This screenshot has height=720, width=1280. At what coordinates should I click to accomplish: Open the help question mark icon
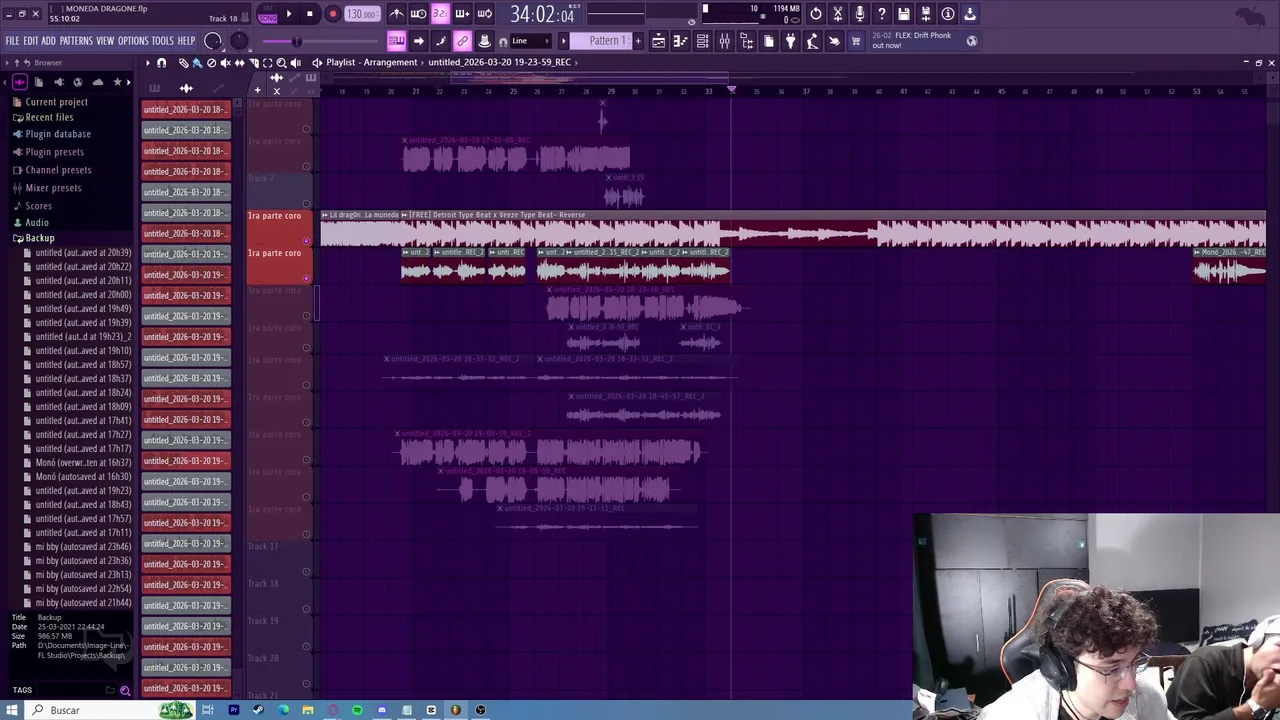[882, 14]
